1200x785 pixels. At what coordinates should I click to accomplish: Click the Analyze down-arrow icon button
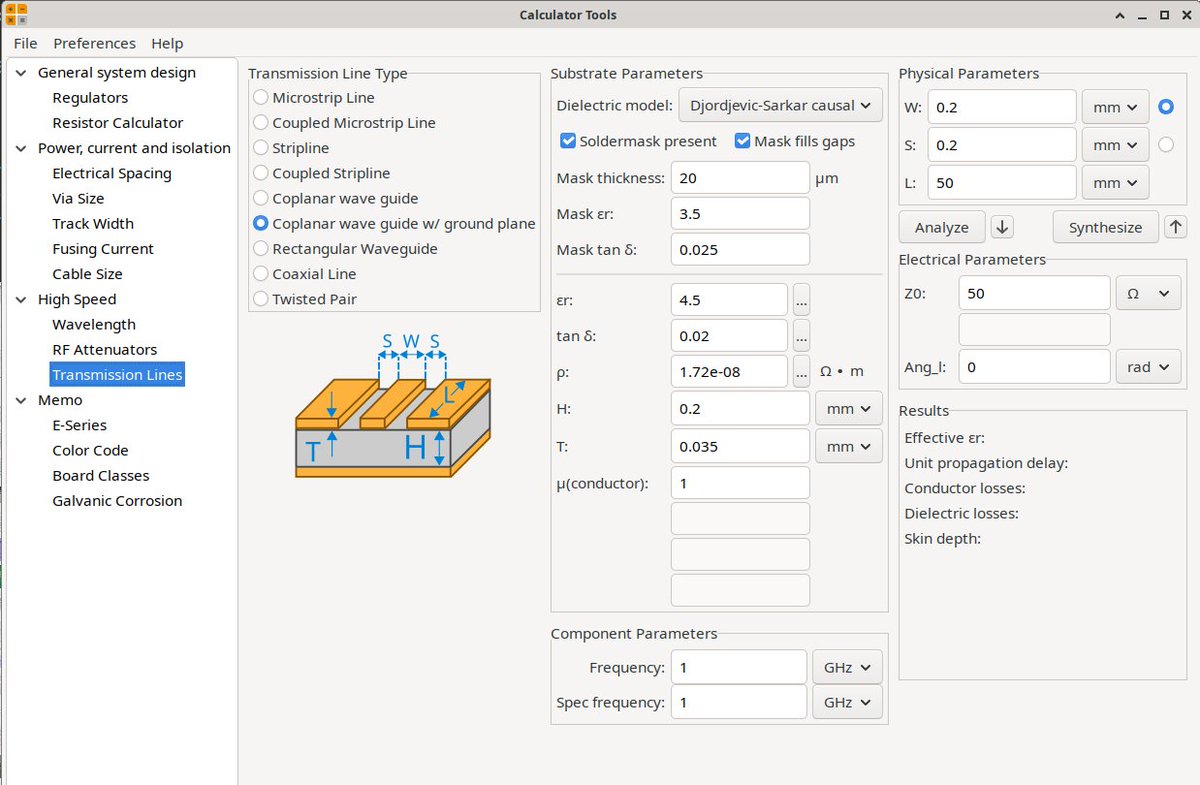pos(1002,227)
